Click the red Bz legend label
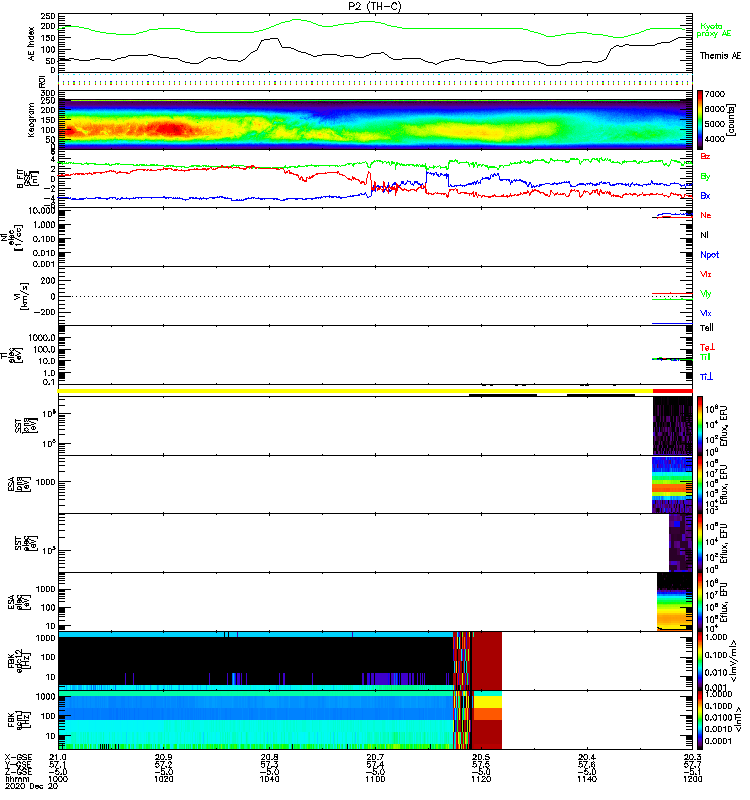 pos(705,156)
